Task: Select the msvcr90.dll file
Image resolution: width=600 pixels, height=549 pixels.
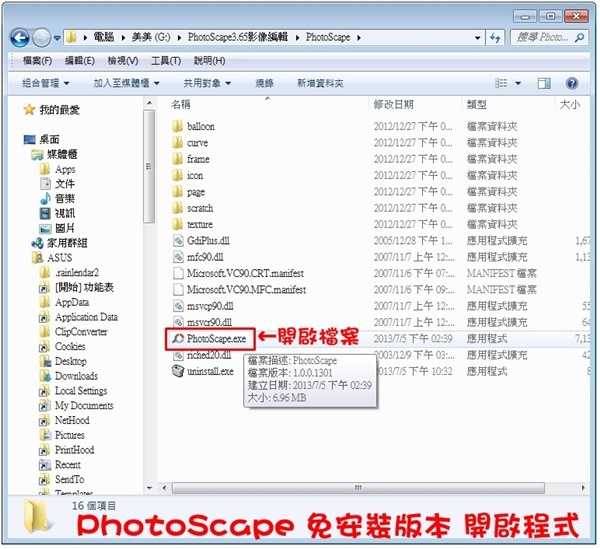Action: [x=202, y=322]
